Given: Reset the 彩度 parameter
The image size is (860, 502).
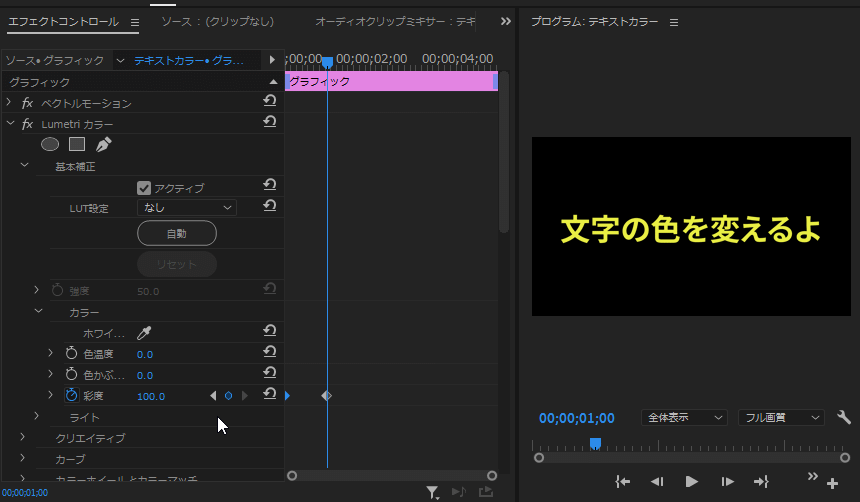Looking at the screenshot, I should coord(269,393).
